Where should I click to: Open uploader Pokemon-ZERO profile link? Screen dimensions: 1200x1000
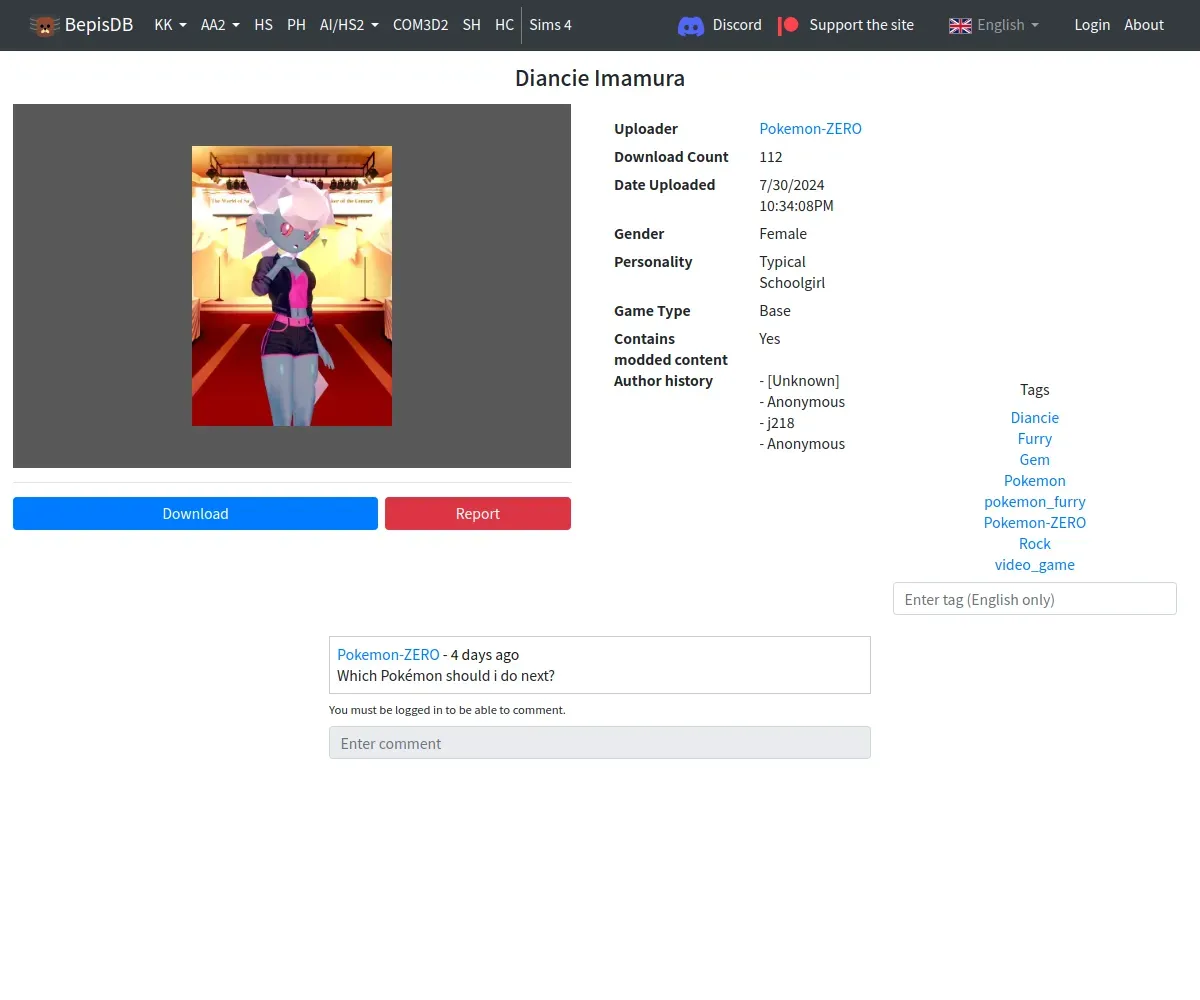point(810,128)
